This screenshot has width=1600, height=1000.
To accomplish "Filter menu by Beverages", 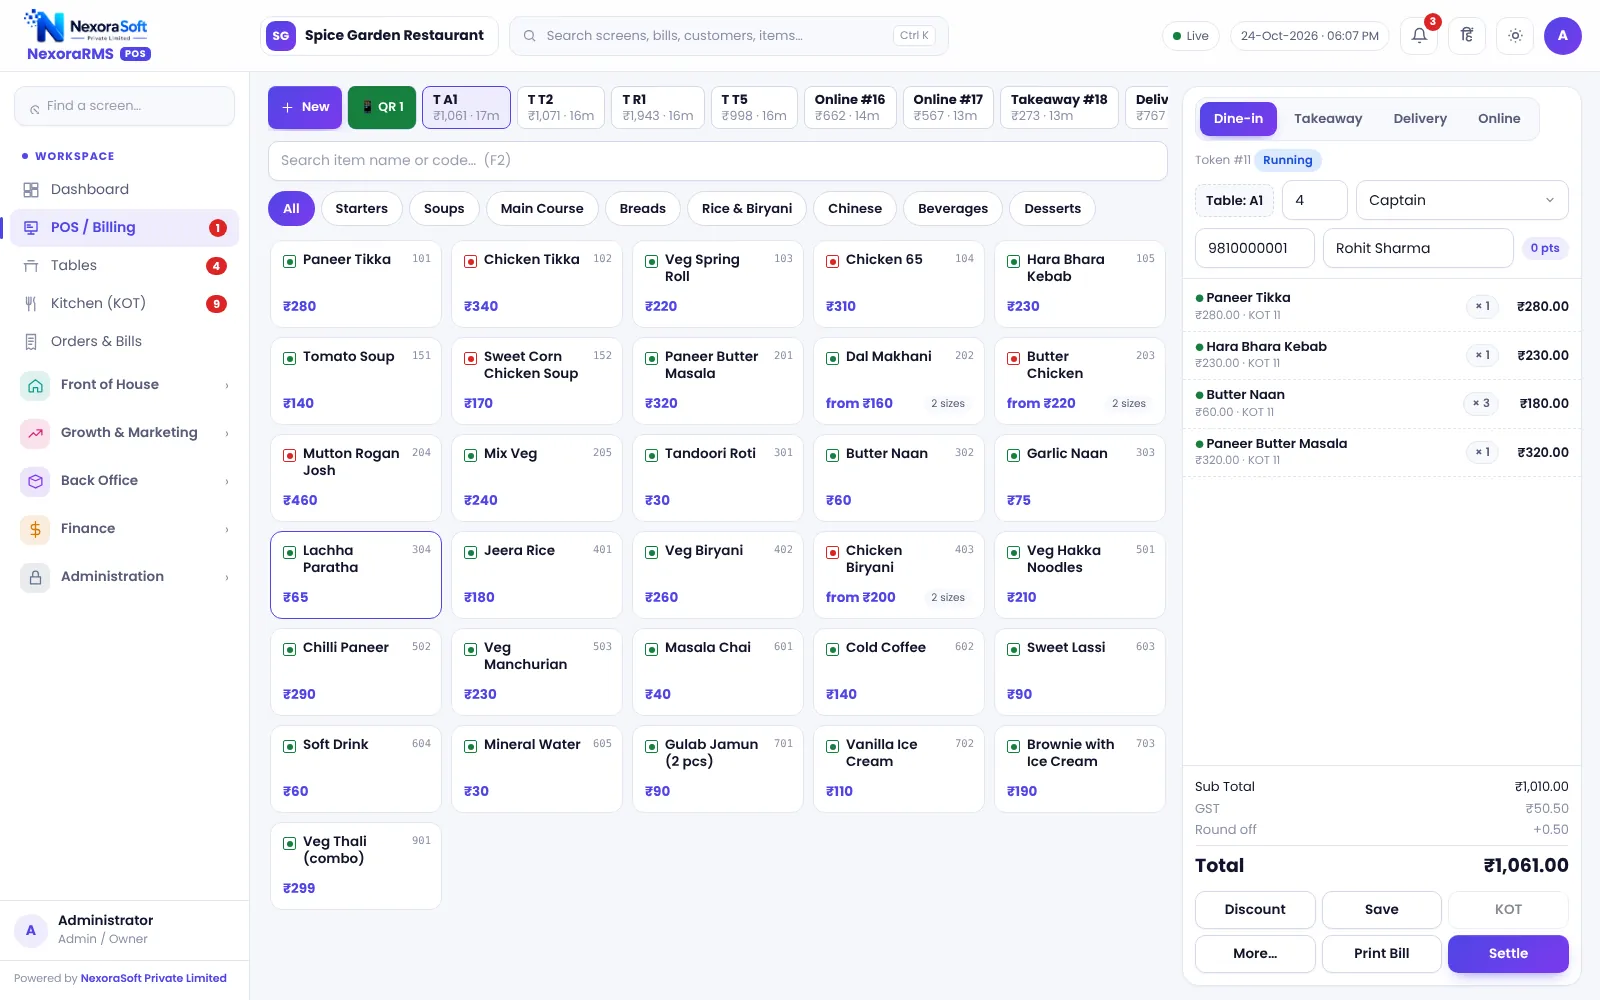I will pyautogui.click(x=953, y=208).
